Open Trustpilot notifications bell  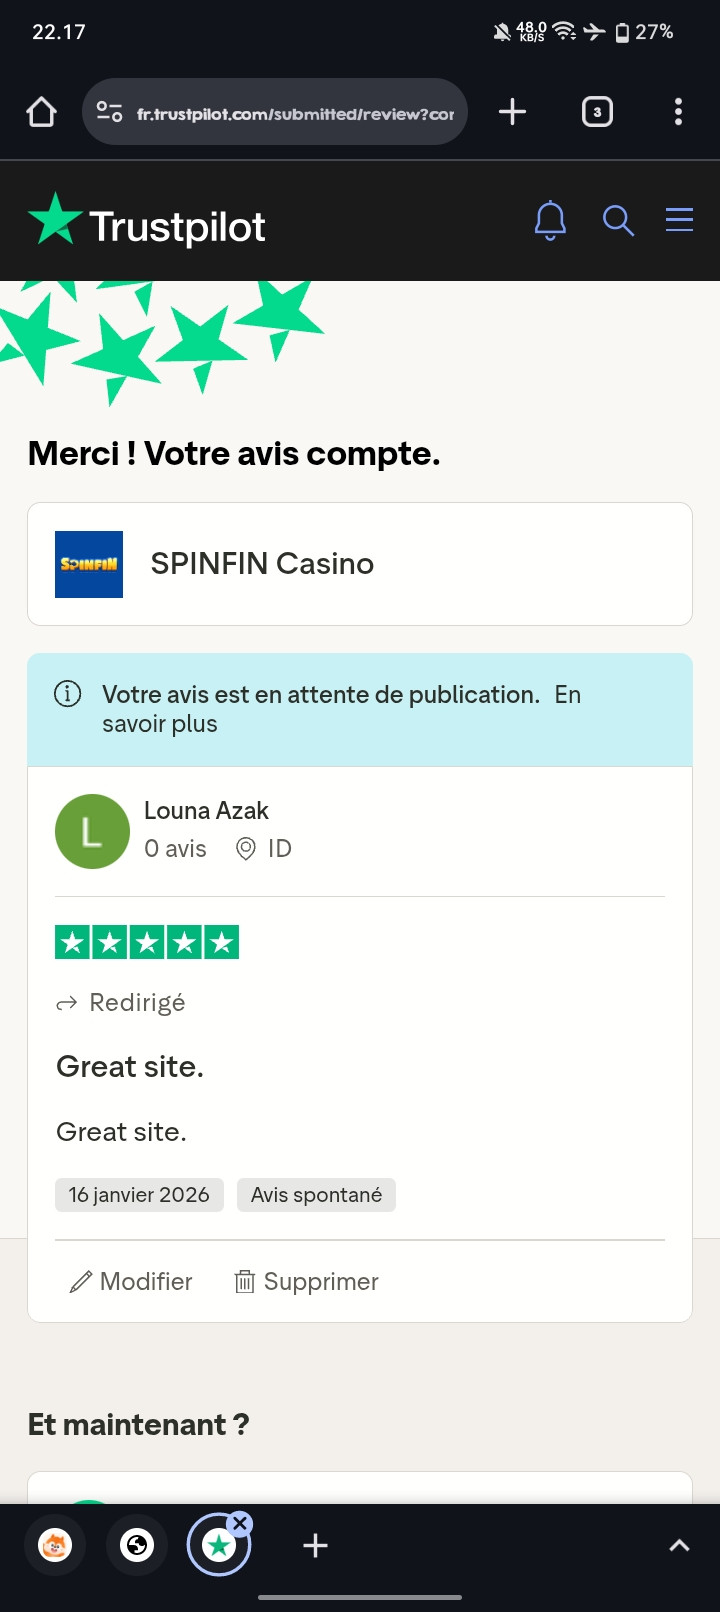pyautogui.click(x=550, y=221)
